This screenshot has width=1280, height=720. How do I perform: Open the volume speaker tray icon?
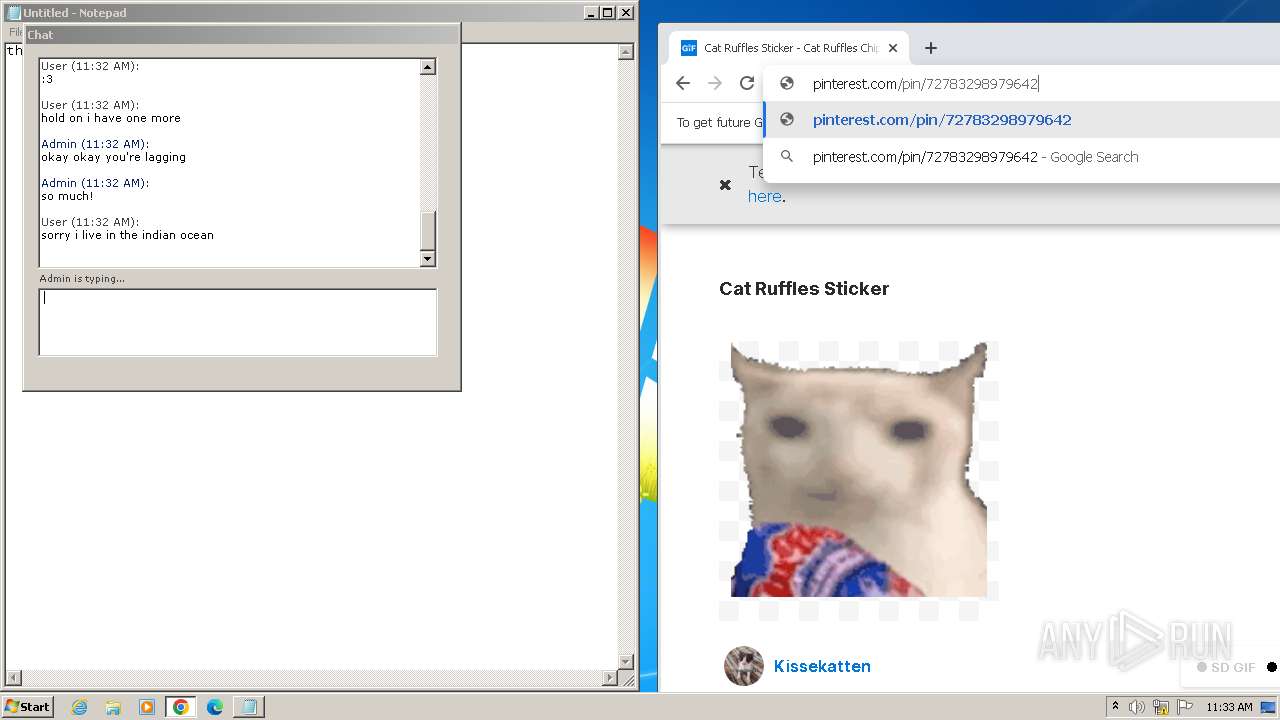click(1137, 707)
